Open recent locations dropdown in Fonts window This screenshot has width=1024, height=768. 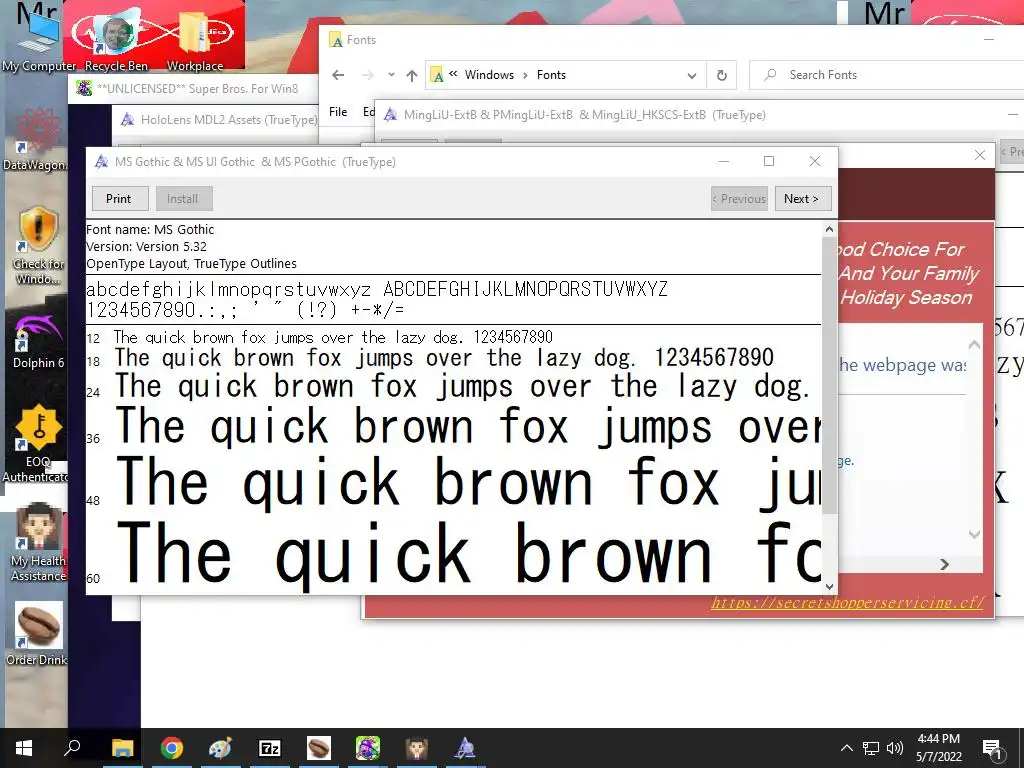[391, 75]
